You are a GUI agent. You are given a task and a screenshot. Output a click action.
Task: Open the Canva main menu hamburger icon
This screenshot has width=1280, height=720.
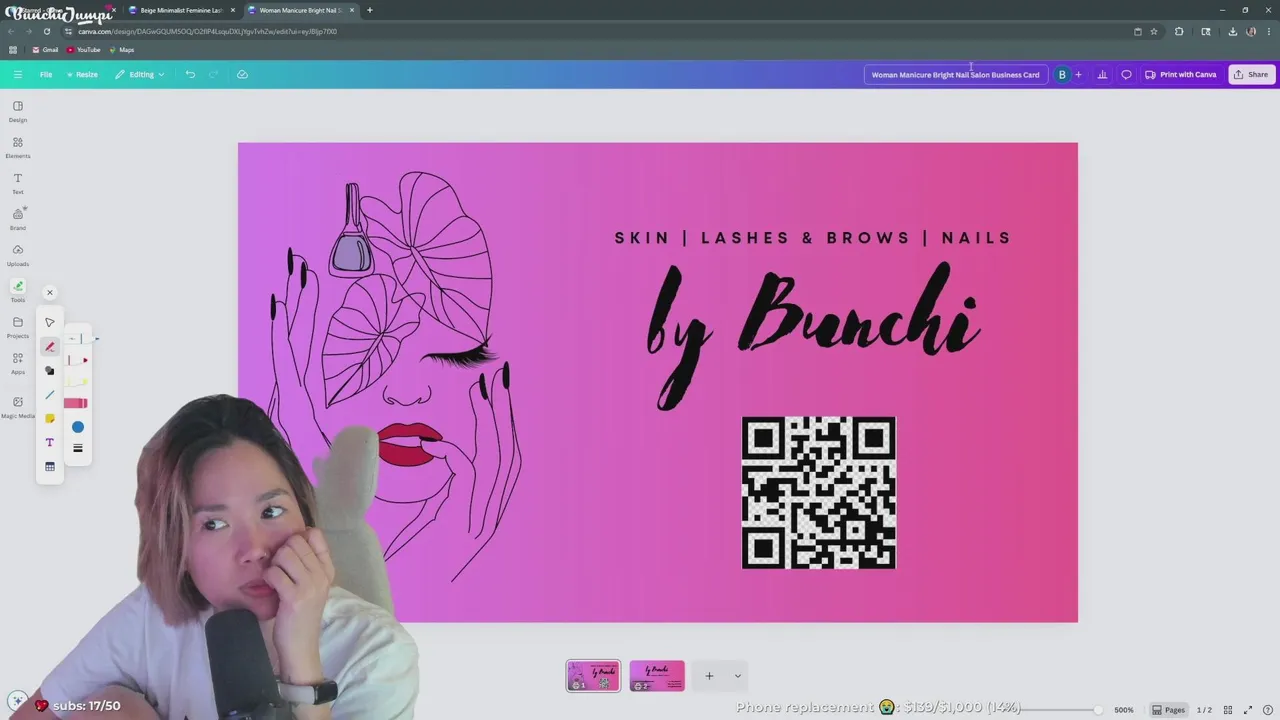(x=18, y=74)
